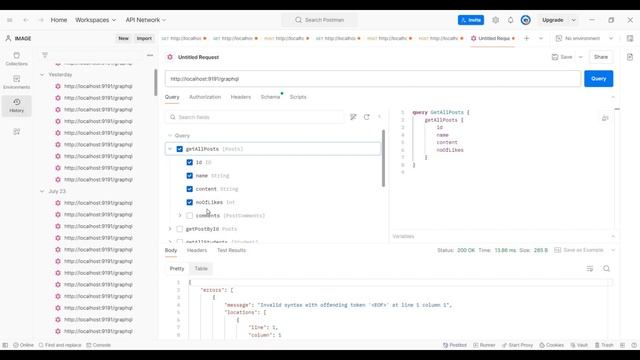Open the Upgrade dropdown arrow

pyautogui.click(x=573, y=20)
